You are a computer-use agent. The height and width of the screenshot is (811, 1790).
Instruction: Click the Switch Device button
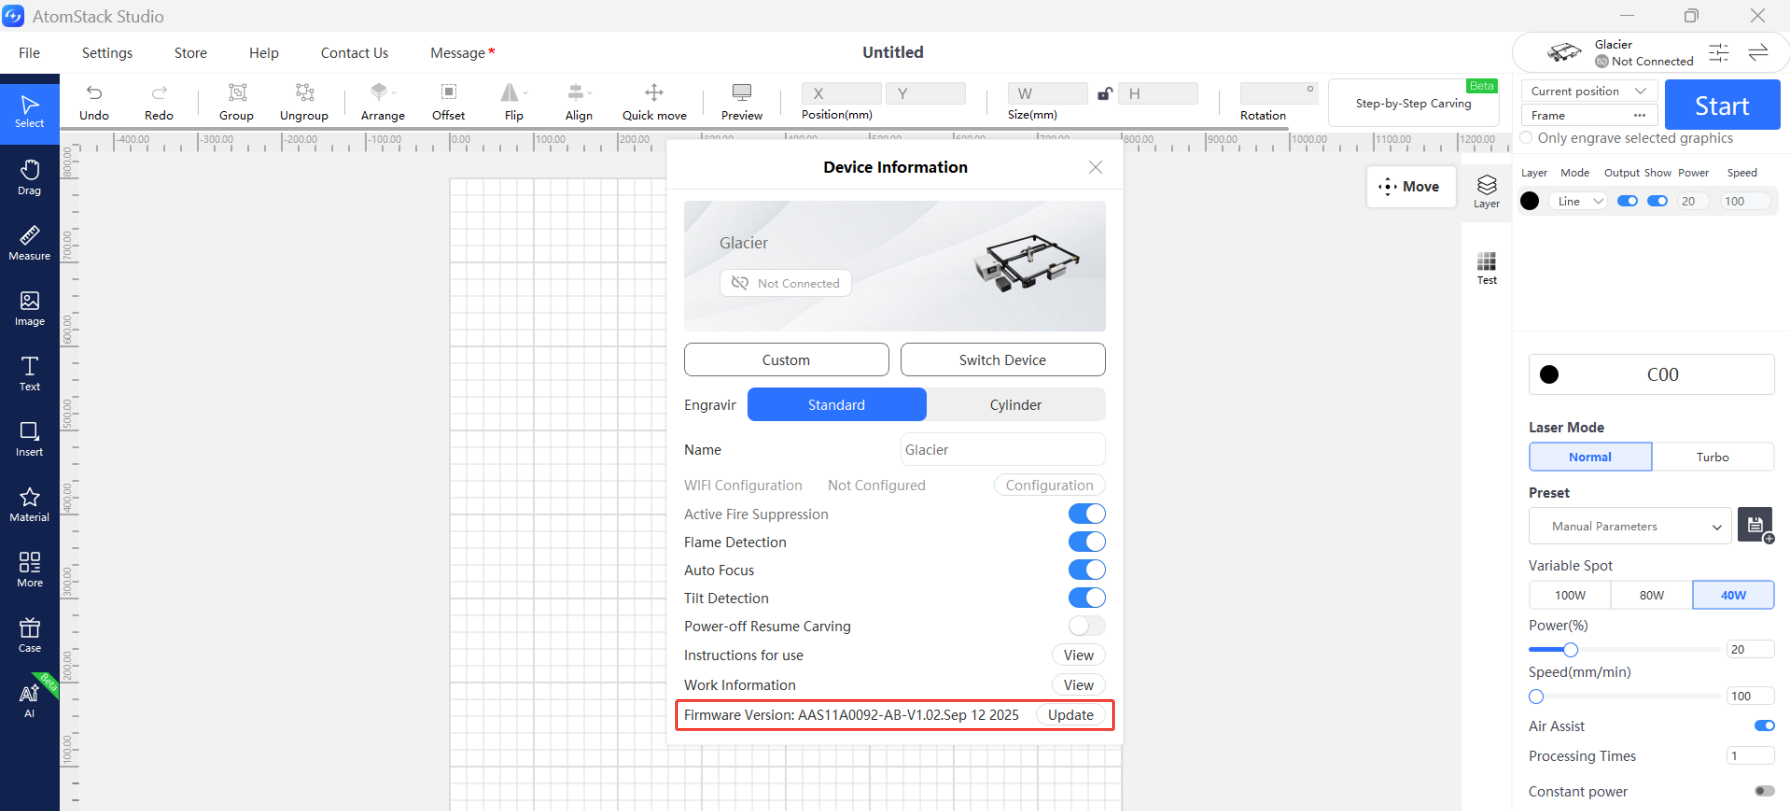click(x=1002, y=360)
